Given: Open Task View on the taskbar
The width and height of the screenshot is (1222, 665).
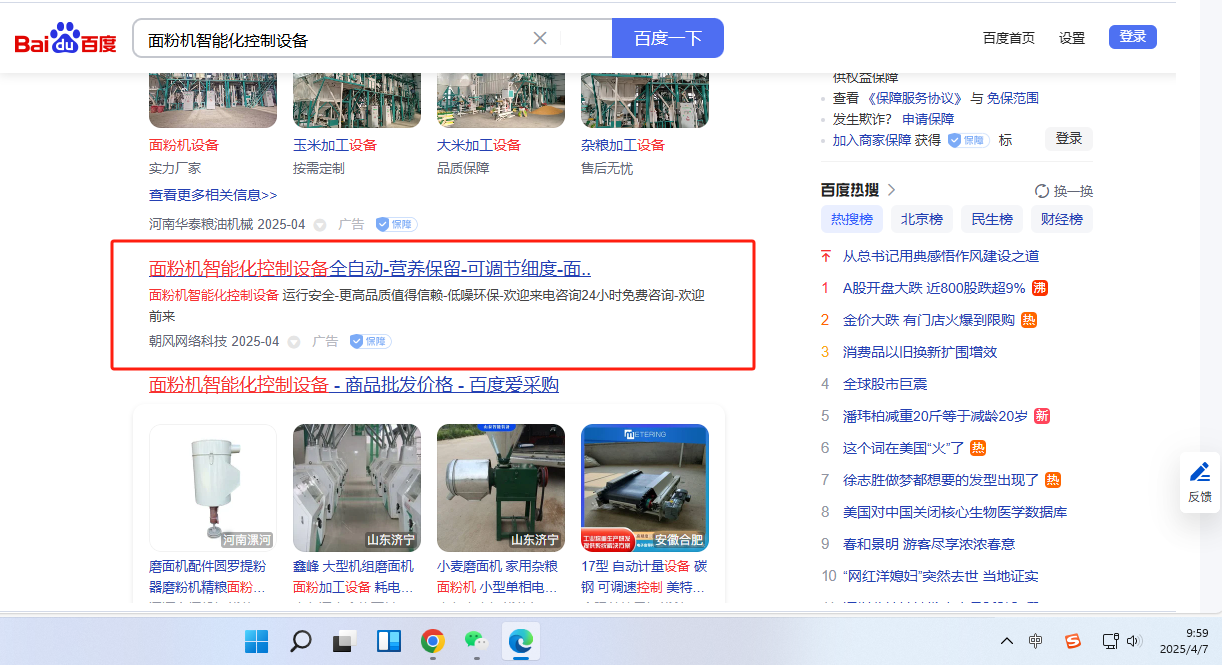Looking at the screenshot, I should 345,641.
